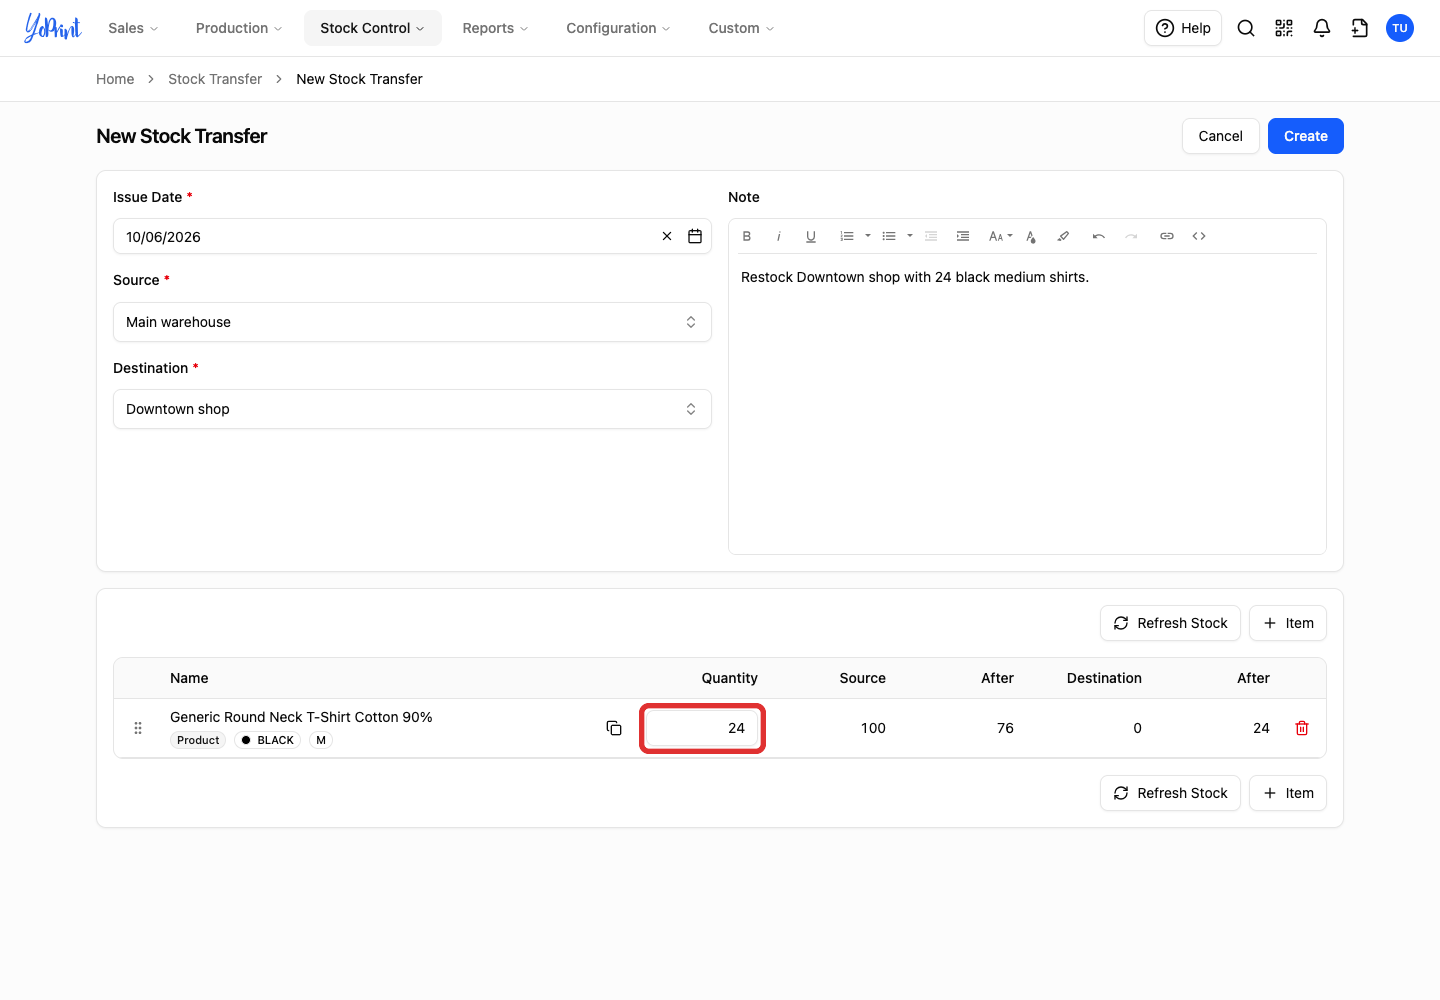Image resolution: width=1440 pixels, height=1000 pixels.
Task: Create the stock transfer
Action: click(x=1306, y=136)
